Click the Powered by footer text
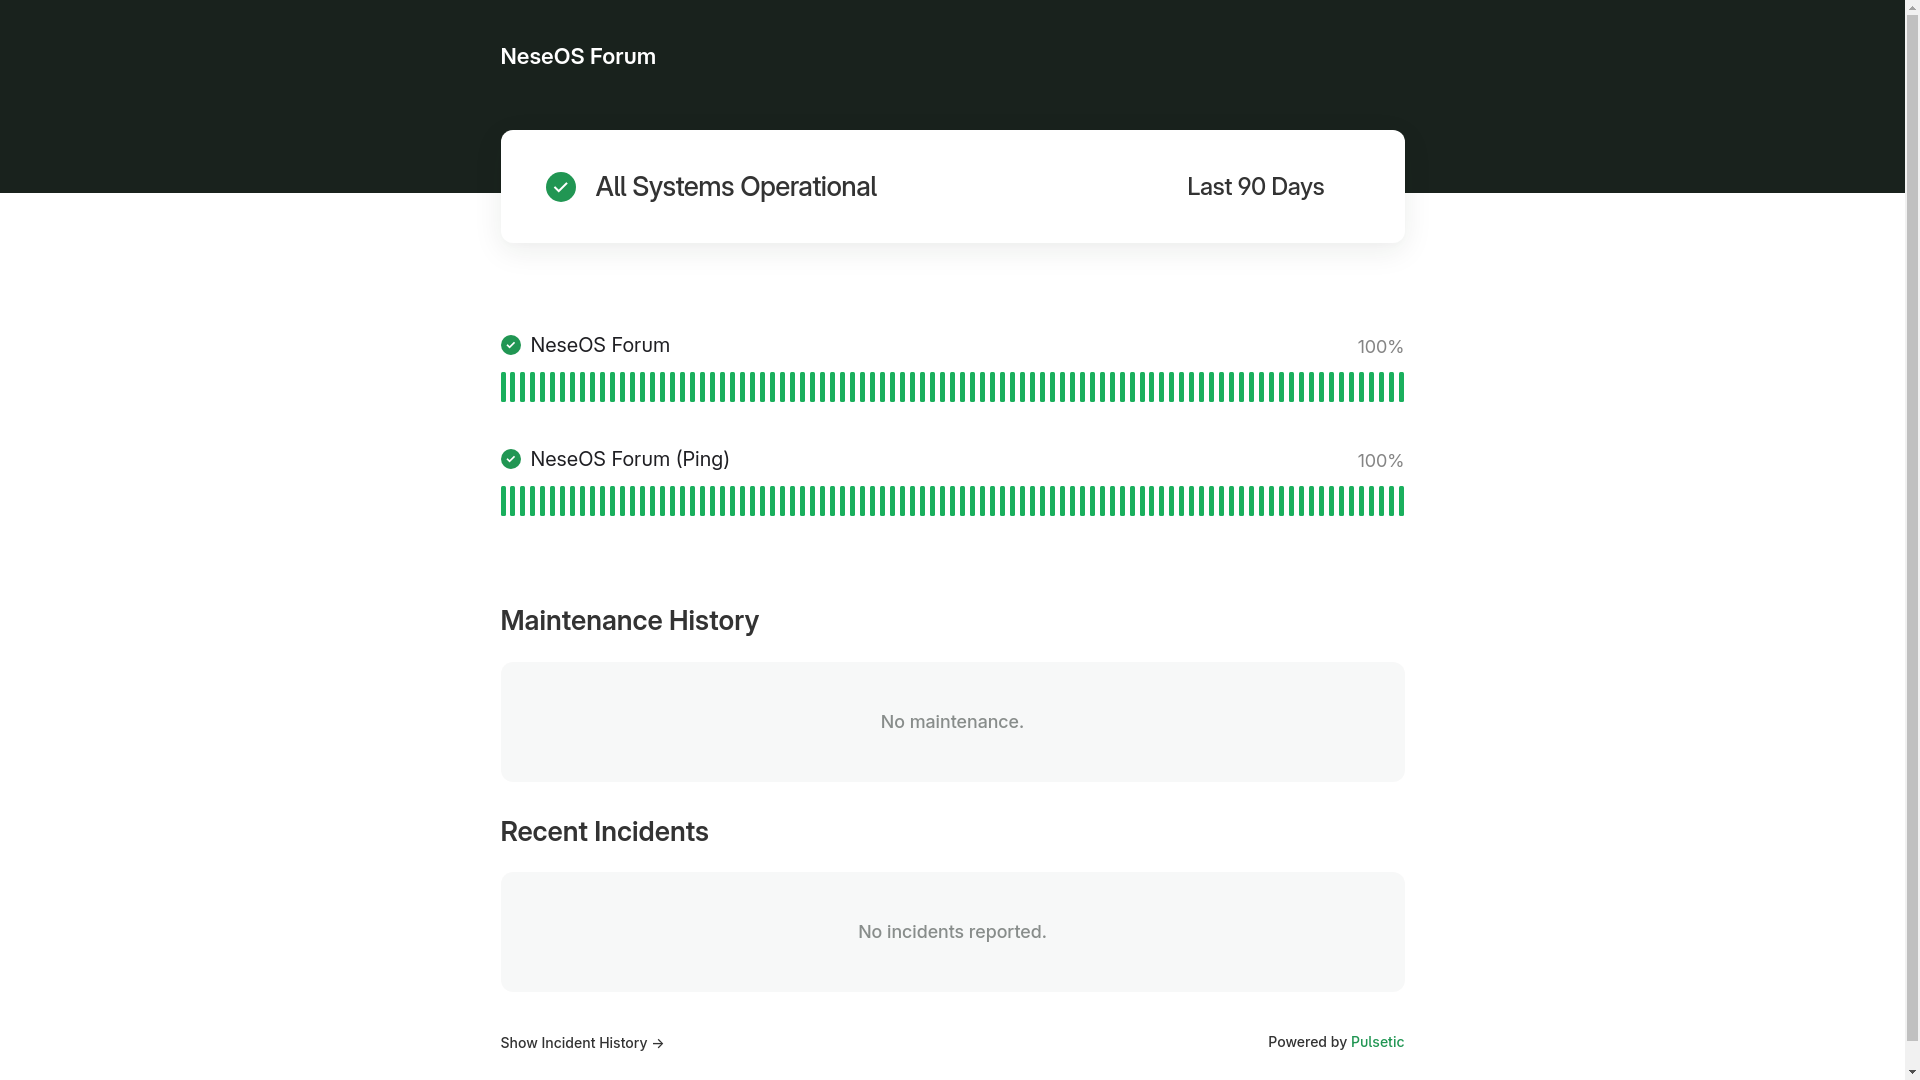The width and height of the screenshot is (1920, 1080). [1307, 1042]
